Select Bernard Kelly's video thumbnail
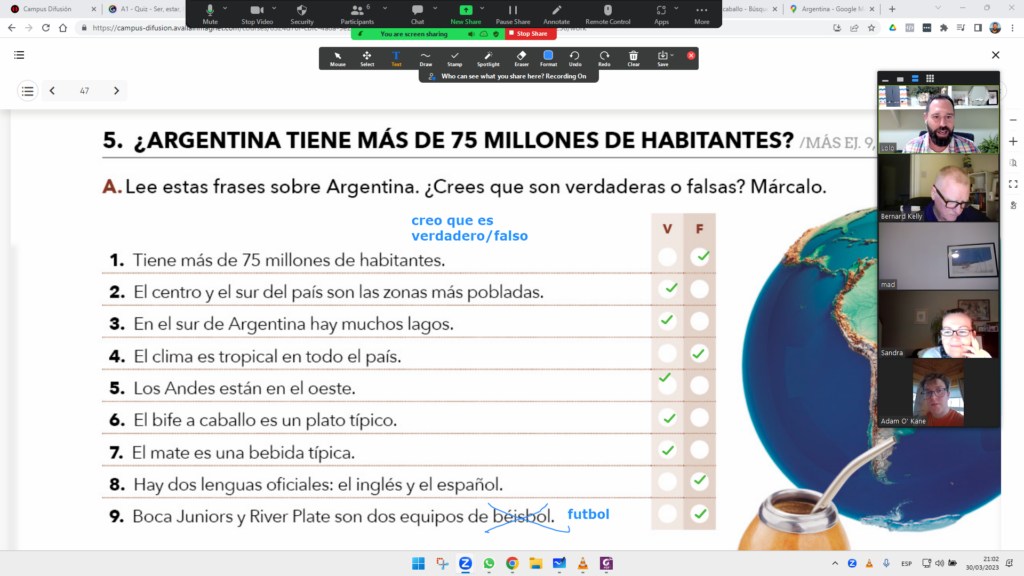The width and height of the screenshot is (1024, 576). [938, 187]
